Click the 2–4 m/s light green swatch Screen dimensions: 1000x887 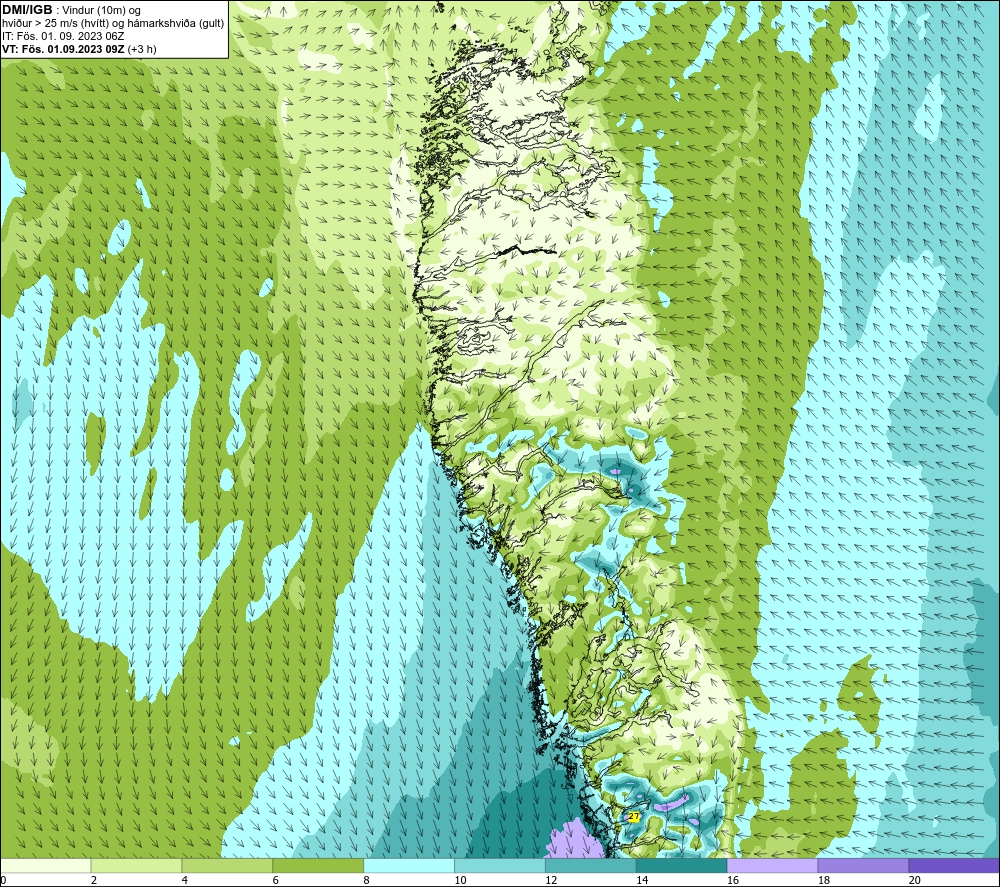point(136,865)
